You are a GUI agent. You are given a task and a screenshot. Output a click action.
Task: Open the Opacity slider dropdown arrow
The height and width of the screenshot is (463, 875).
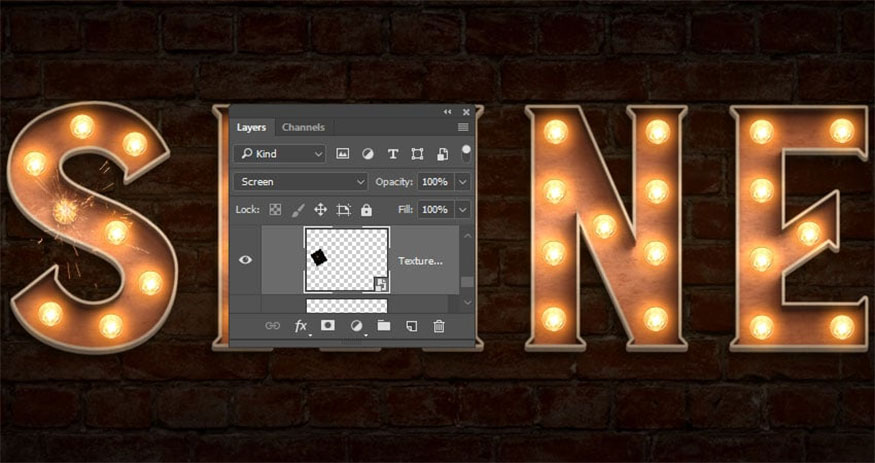[463, 182]
